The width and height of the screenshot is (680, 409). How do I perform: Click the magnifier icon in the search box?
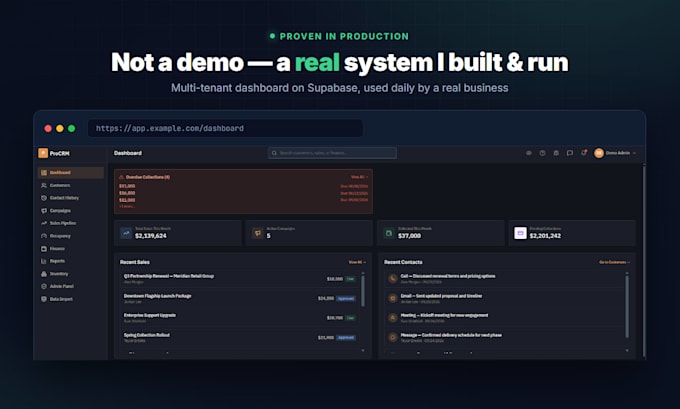pos(274,153)
